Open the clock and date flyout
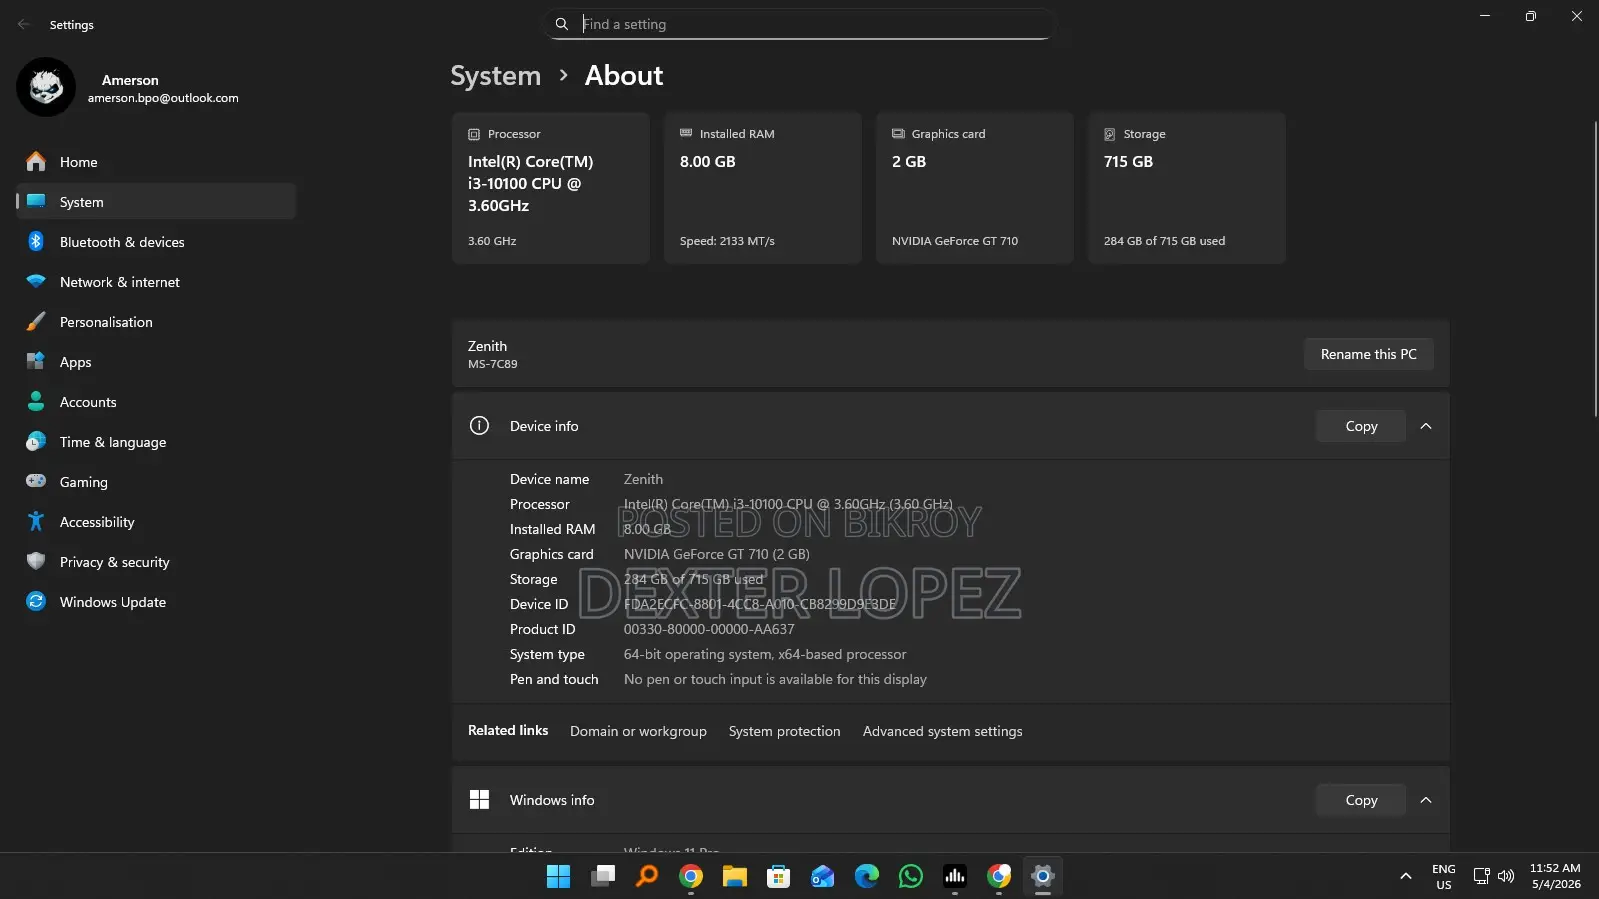1599x899 pixels. [1555, 876]
